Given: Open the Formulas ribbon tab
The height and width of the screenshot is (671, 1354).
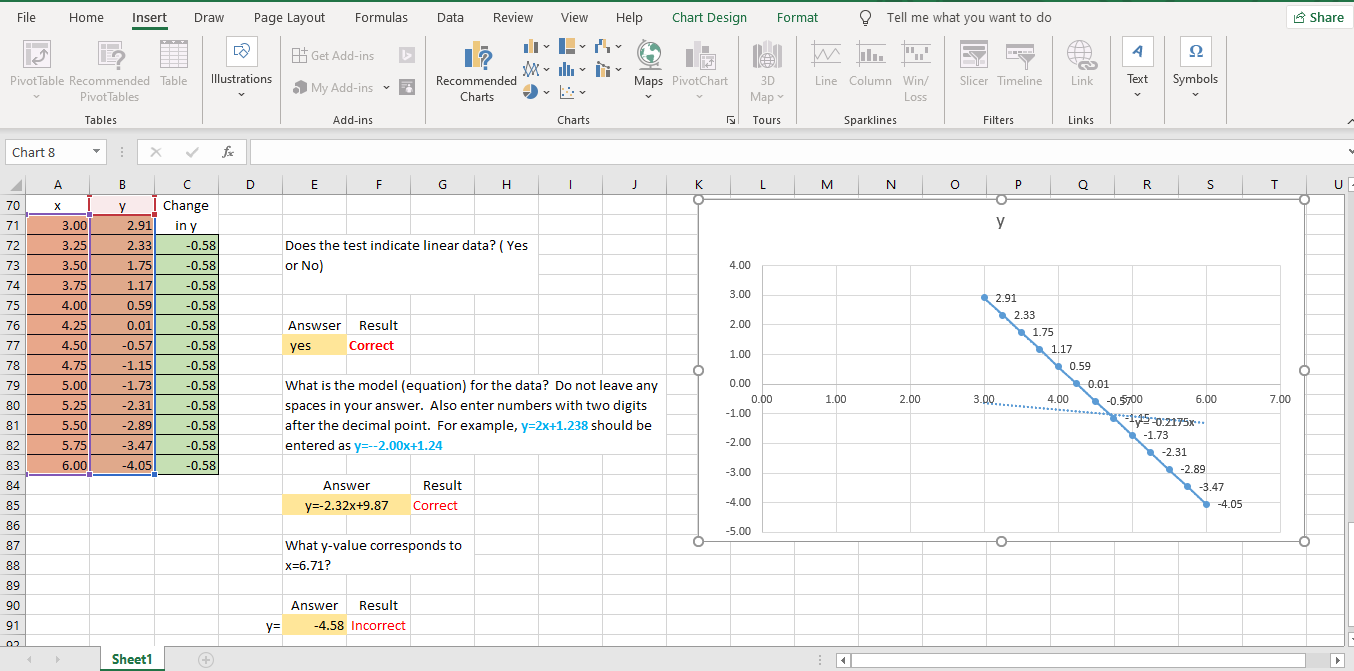Looking at the screenshot, I should pyautogui.click(x=381, y=17).
